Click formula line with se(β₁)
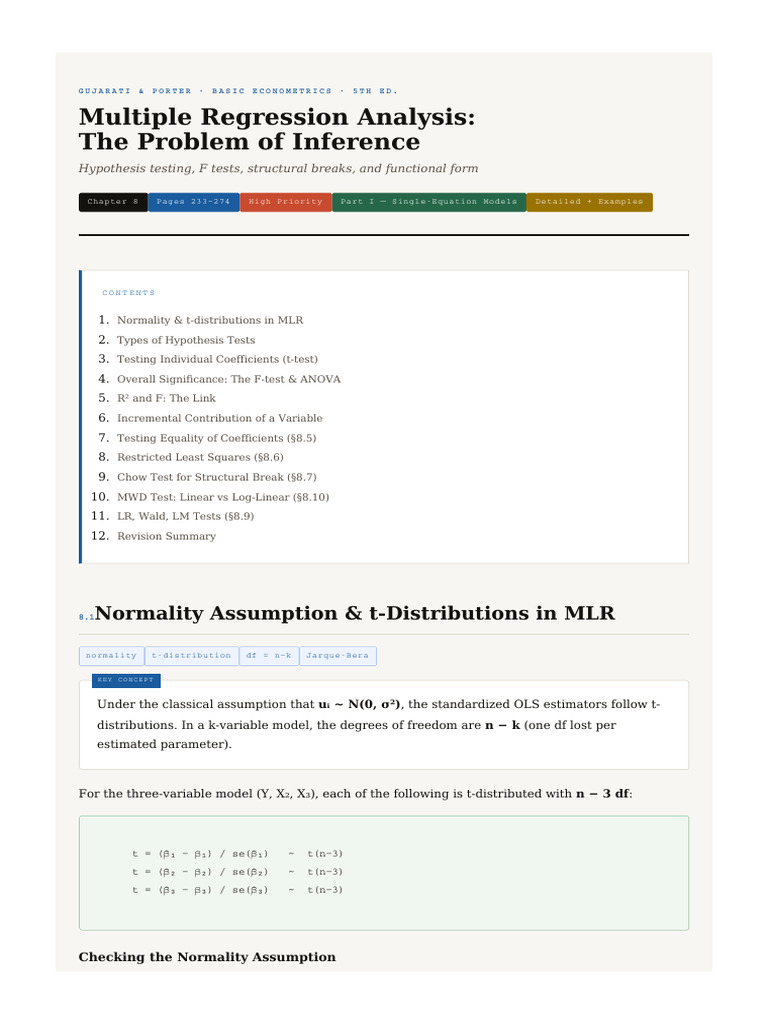 click(237, 854)
